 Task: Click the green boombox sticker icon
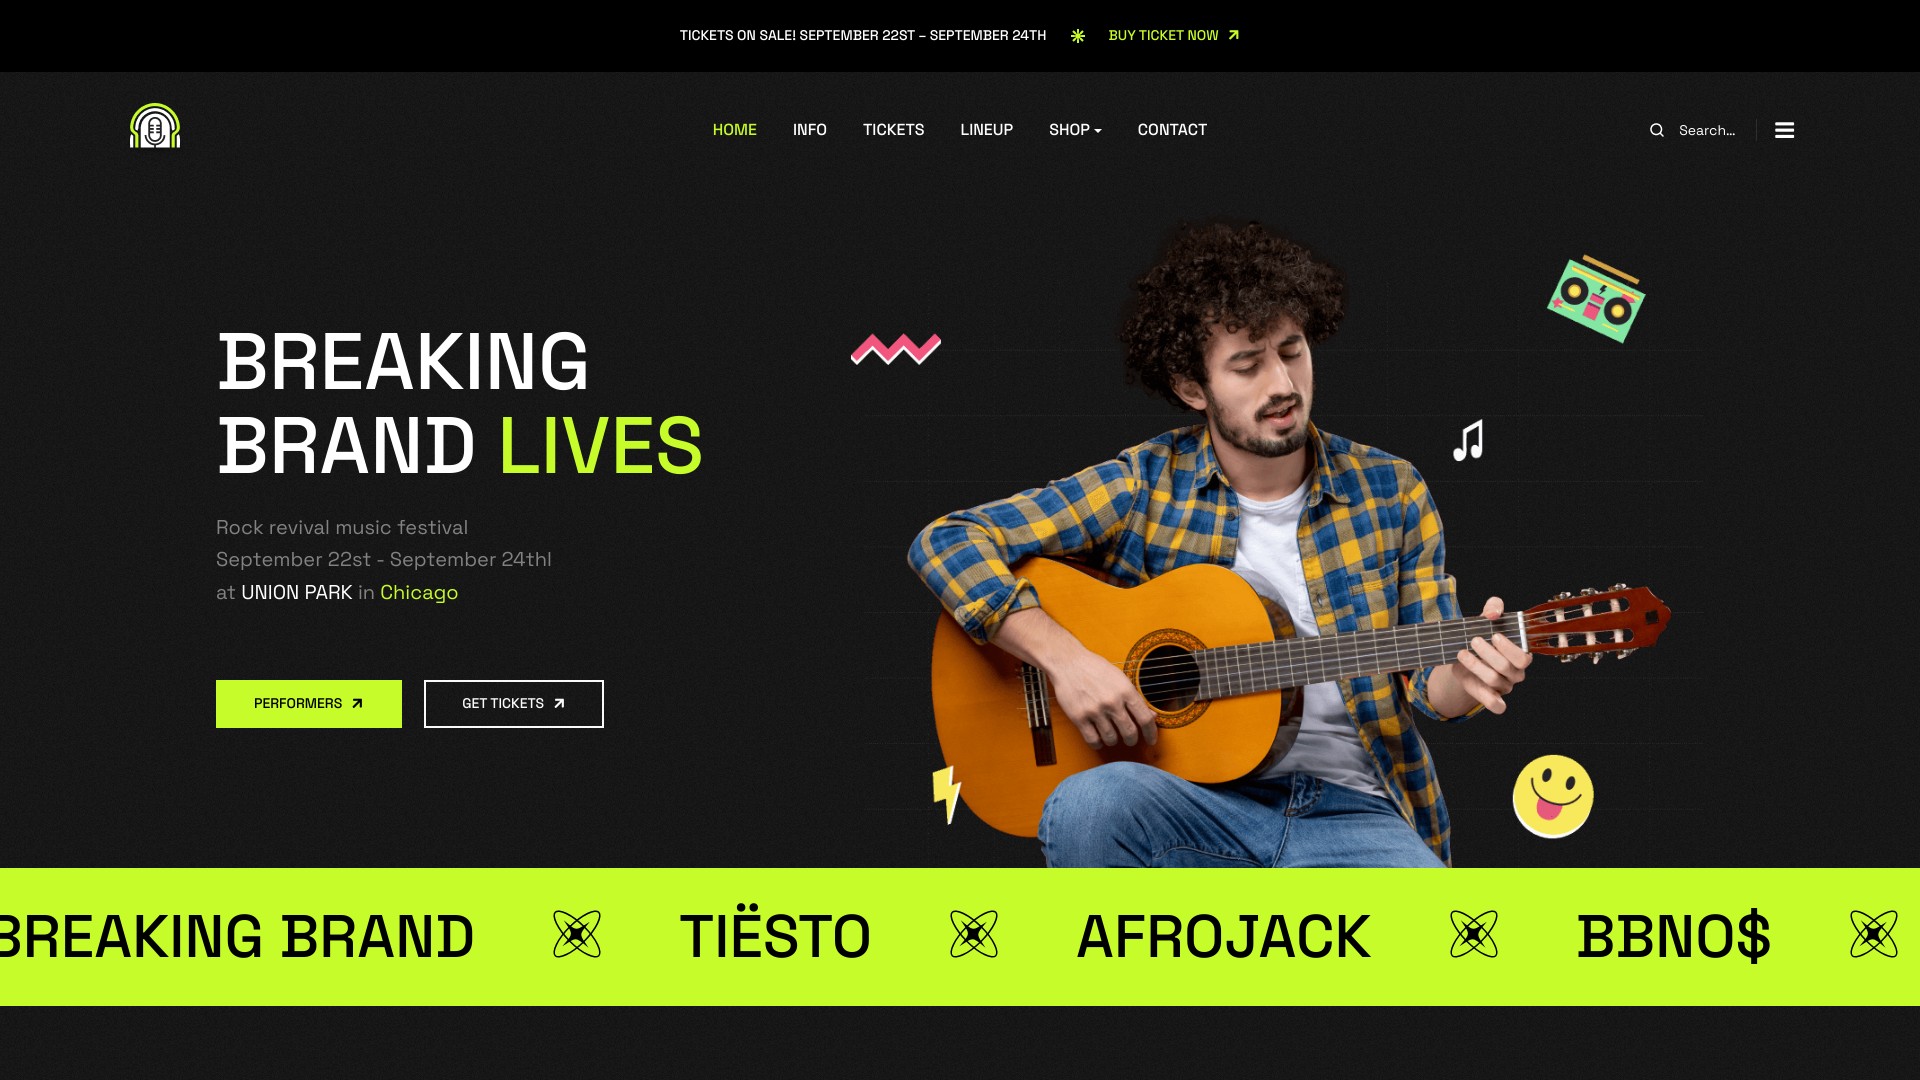1596,299
